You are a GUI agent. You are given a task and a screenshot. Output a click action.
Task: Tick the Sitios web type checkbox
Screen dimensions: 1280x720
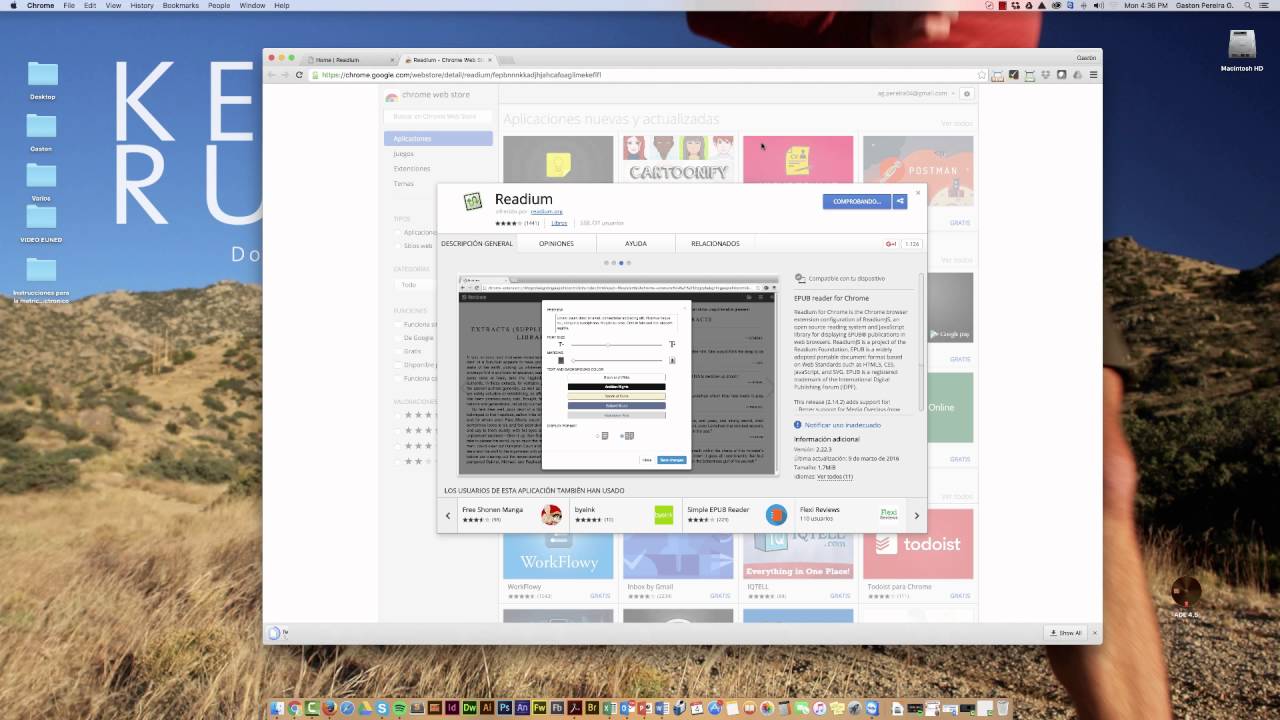pos(399,245)
